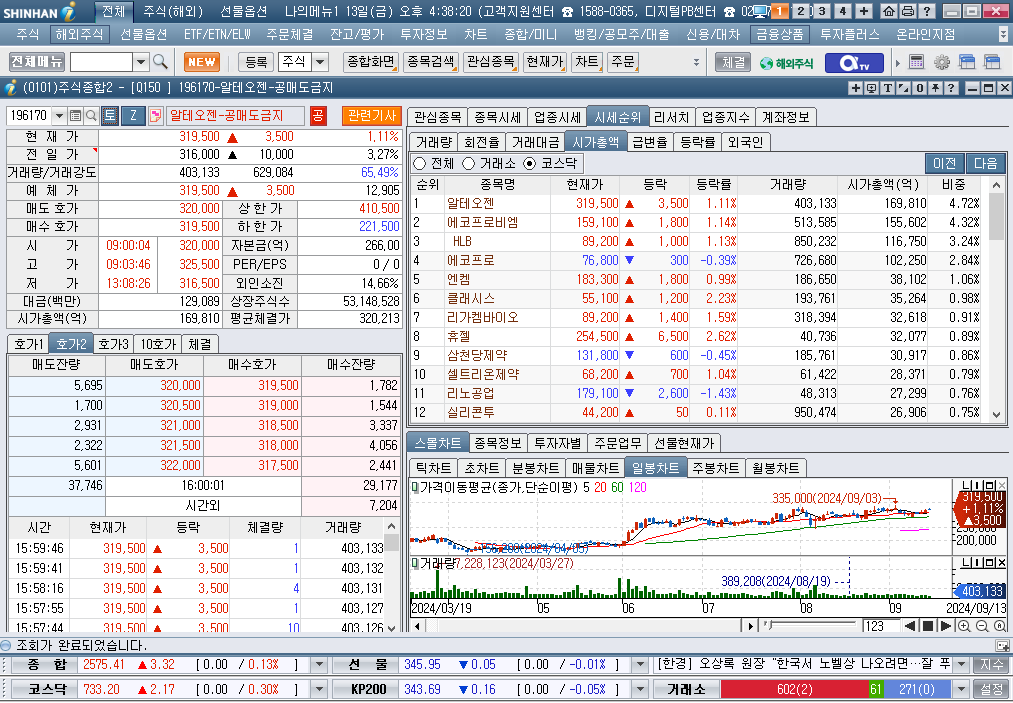1013x703 pixels.
Task: Open the 해외주식 globe shortcut
Action: [x=786, y=63]
